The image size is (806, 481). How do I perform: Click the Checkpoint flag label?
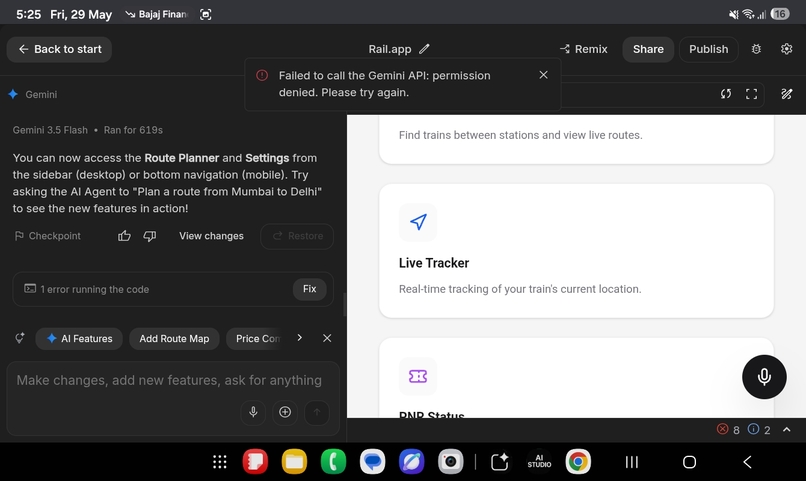48,236
